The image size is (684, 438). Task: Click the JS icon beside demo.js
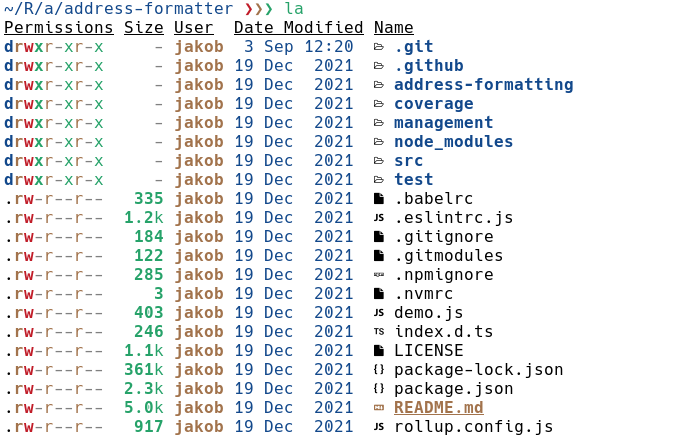(379, 313)
